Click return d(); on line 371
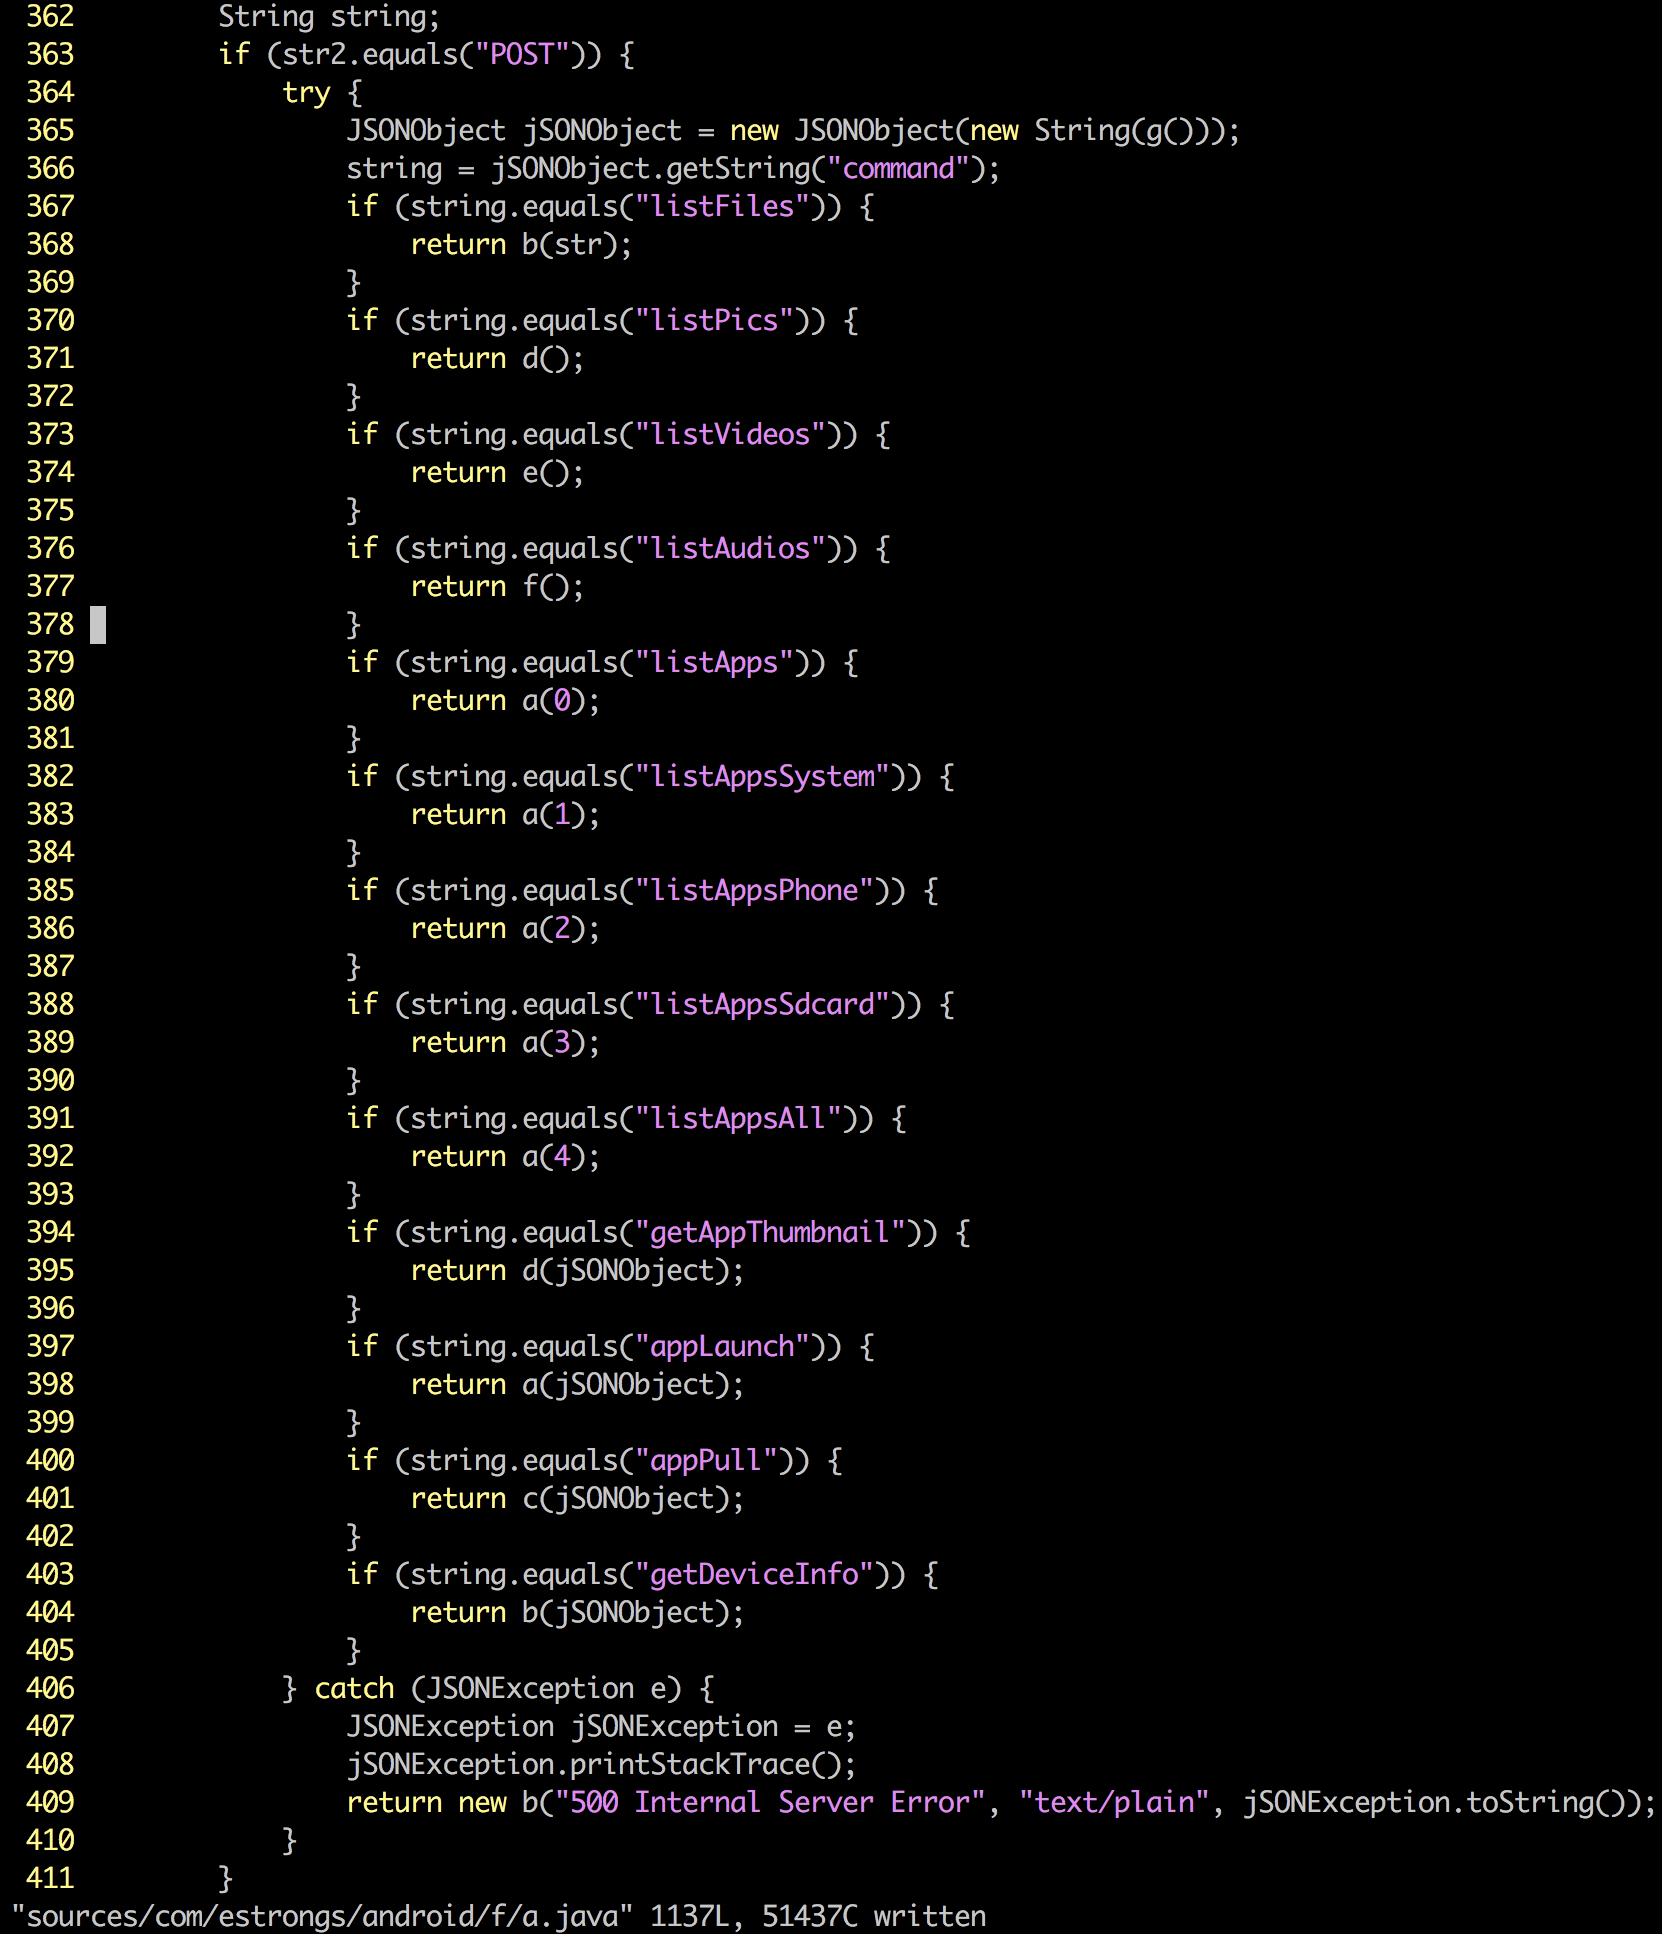The width and height of the screenshot is (1662, 1934). coord(497,358)
